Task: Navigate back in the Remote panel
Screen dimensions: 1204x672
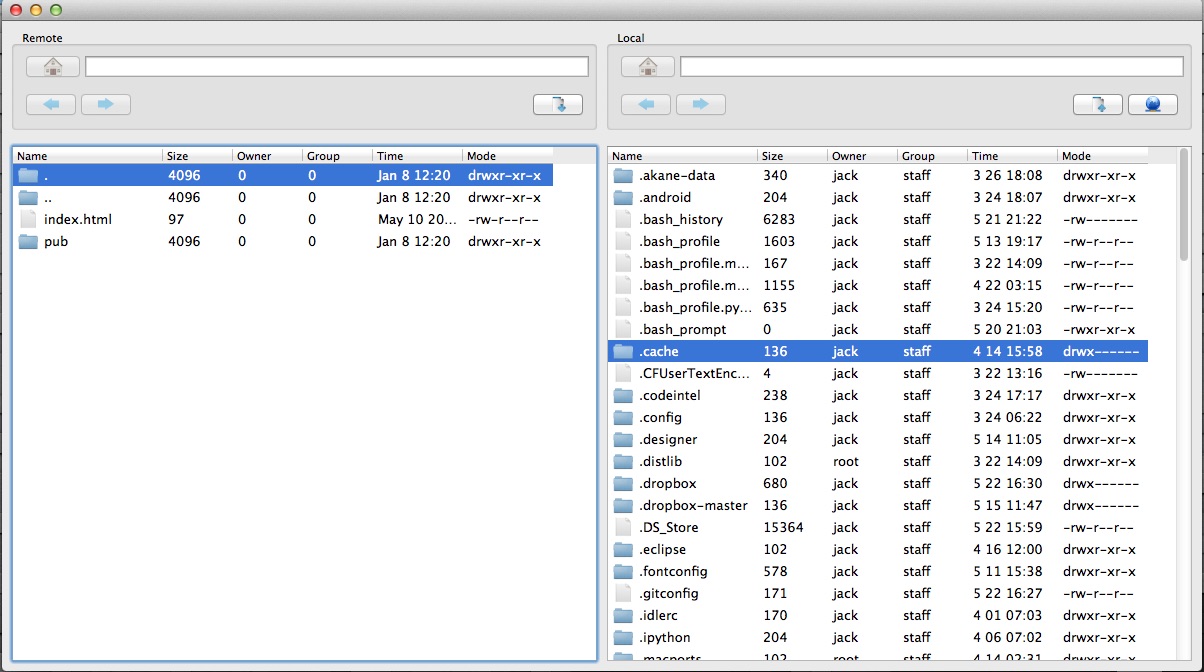Action: point(50,104)
